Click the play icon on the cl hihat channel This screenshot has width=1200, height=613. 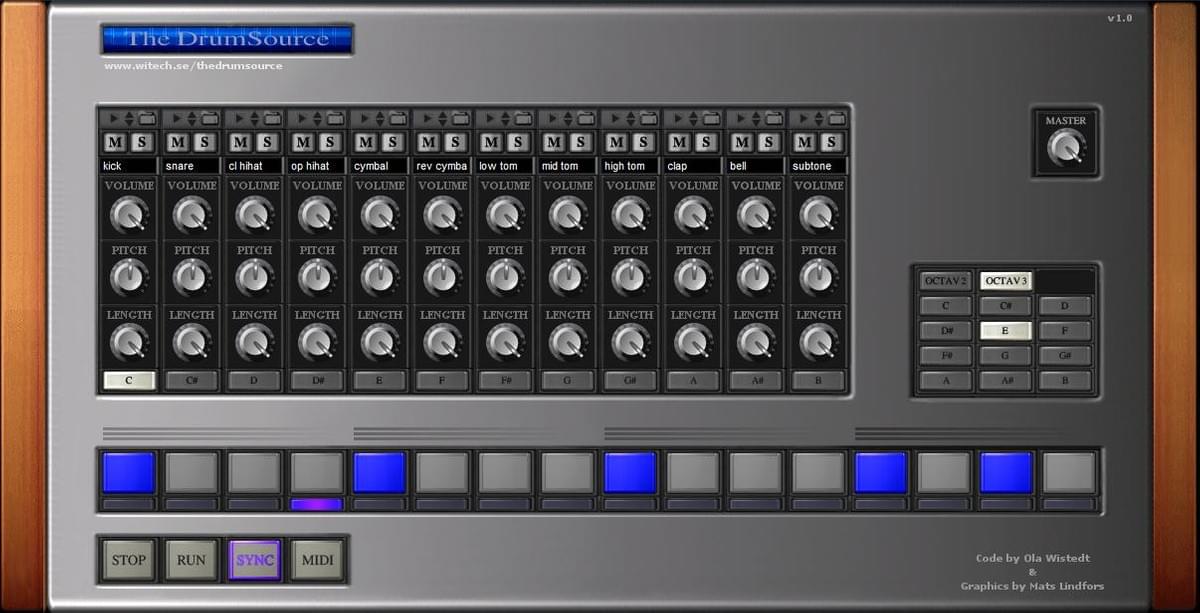pyautogui.click(x=240, y=117)
